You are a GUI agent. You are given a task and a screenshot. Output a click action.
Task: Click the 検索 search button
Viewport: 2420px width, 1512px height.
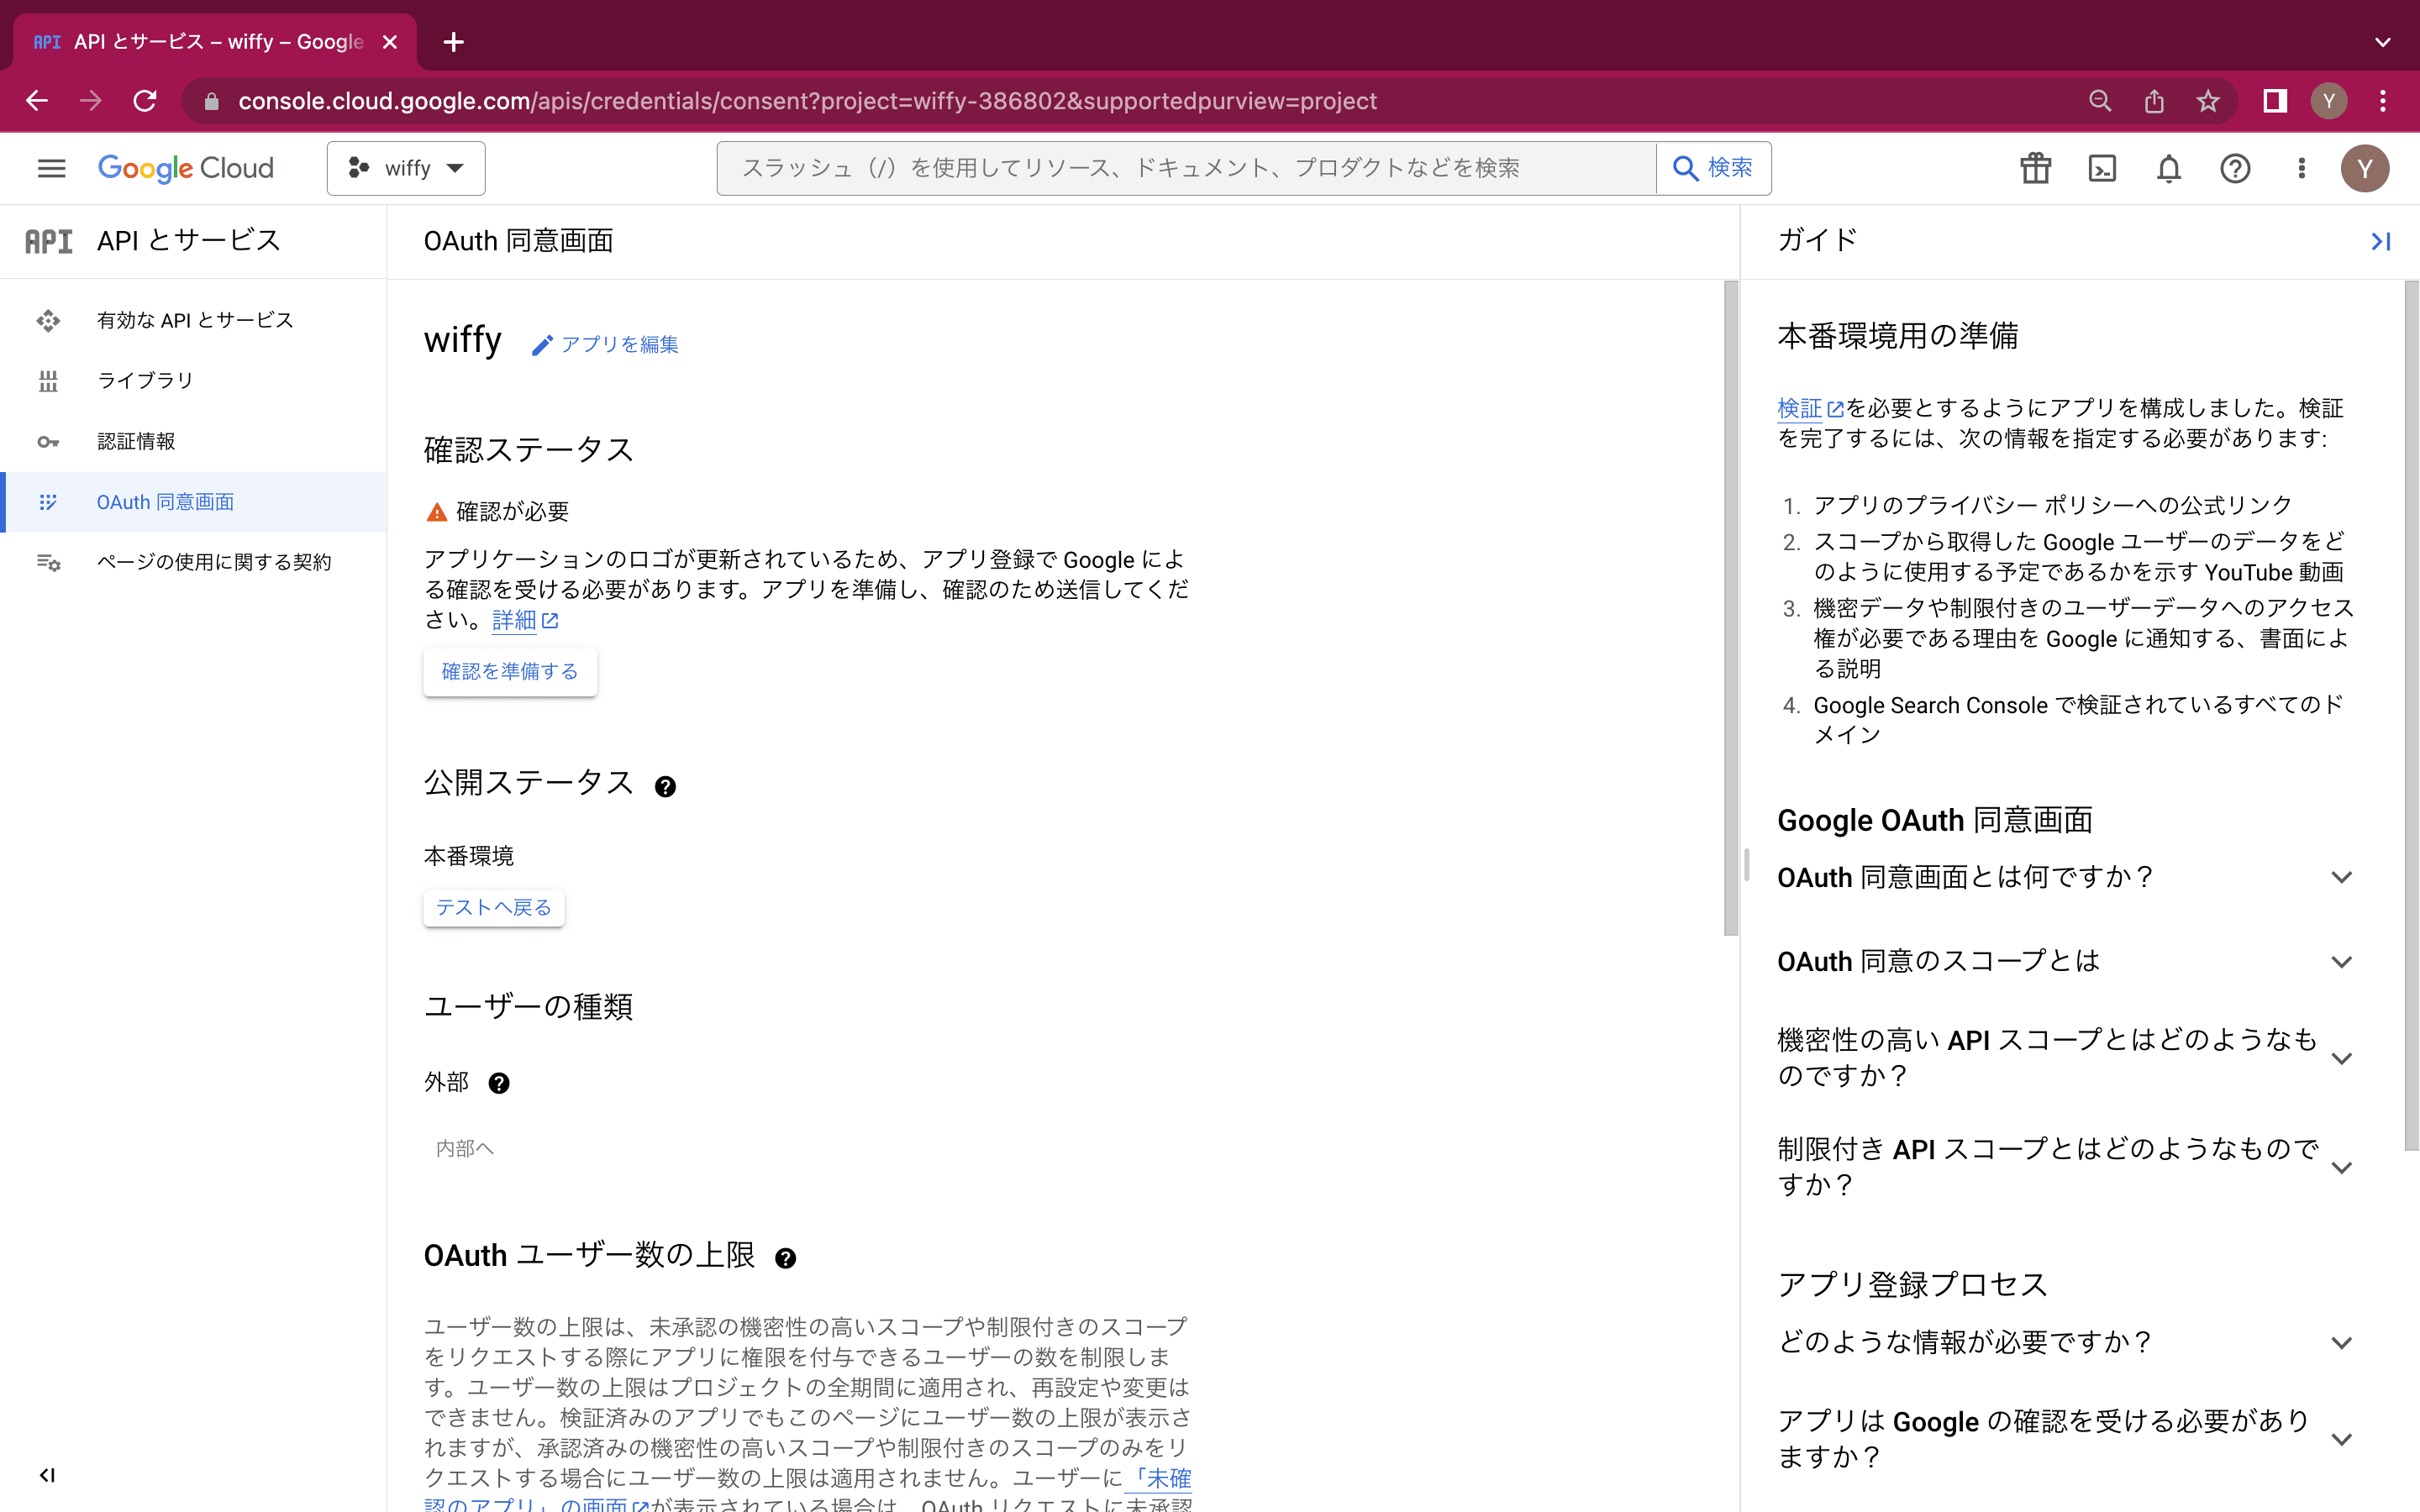[1713, 168]
